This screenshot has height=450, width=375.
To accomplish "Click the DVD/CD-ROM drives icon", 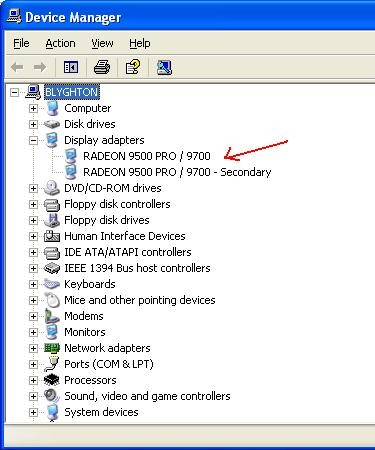I will point(52,188).
